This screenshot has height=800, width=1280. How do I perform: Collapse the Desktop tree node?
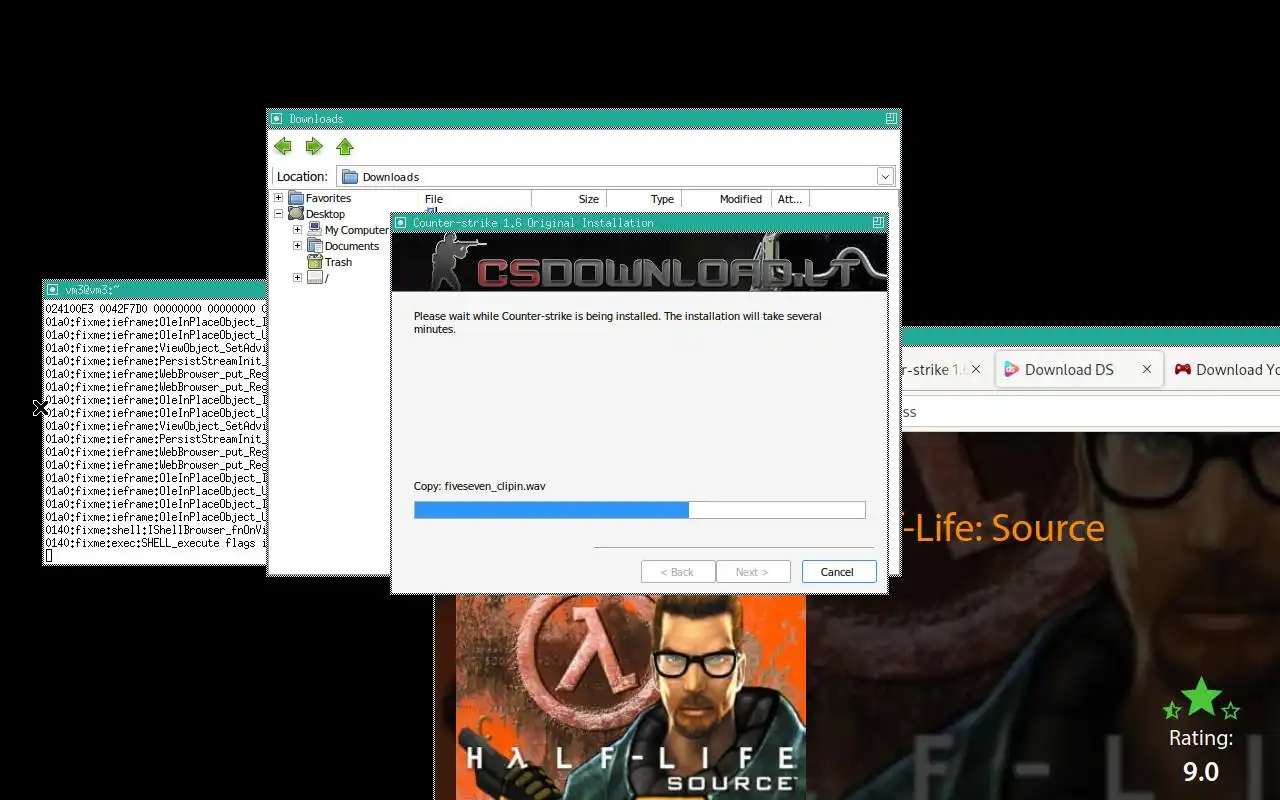[x=278, y=214]
